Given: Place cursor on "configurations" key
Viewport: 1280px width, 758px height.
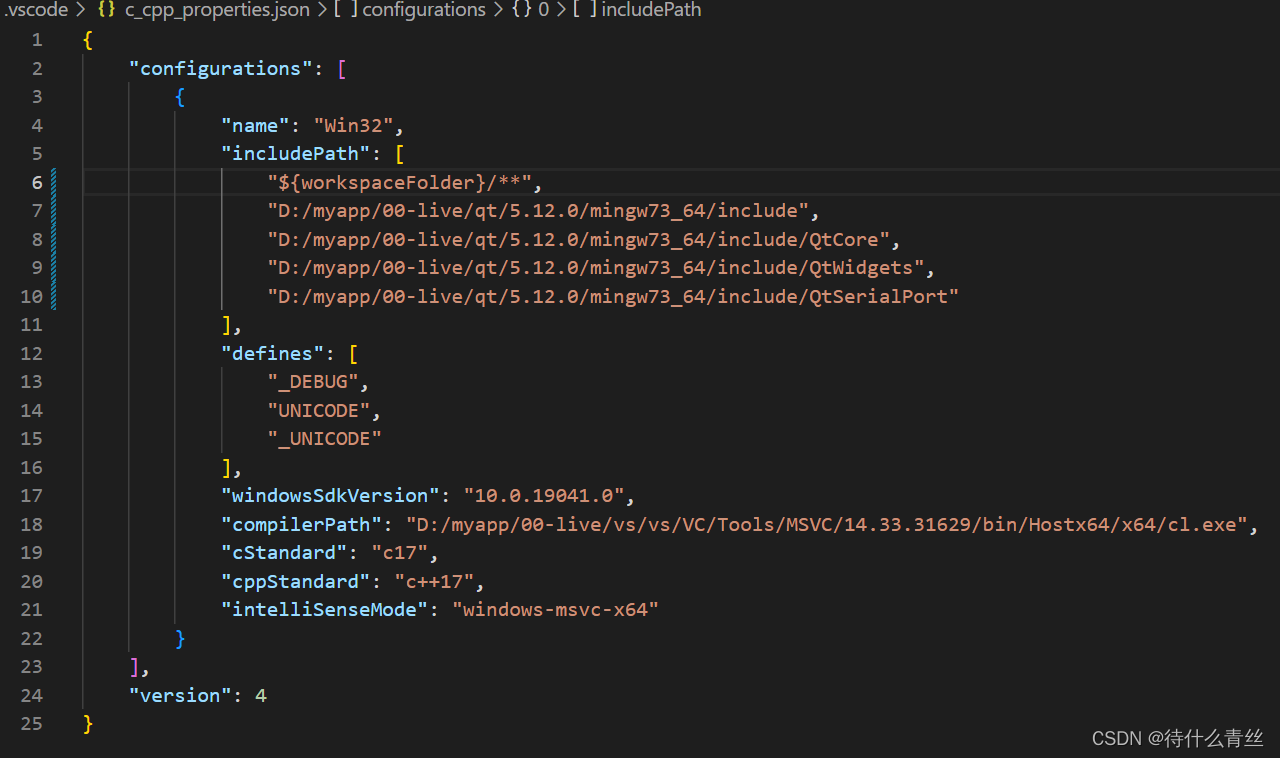Looking at the screenshot, I should 220,69.
